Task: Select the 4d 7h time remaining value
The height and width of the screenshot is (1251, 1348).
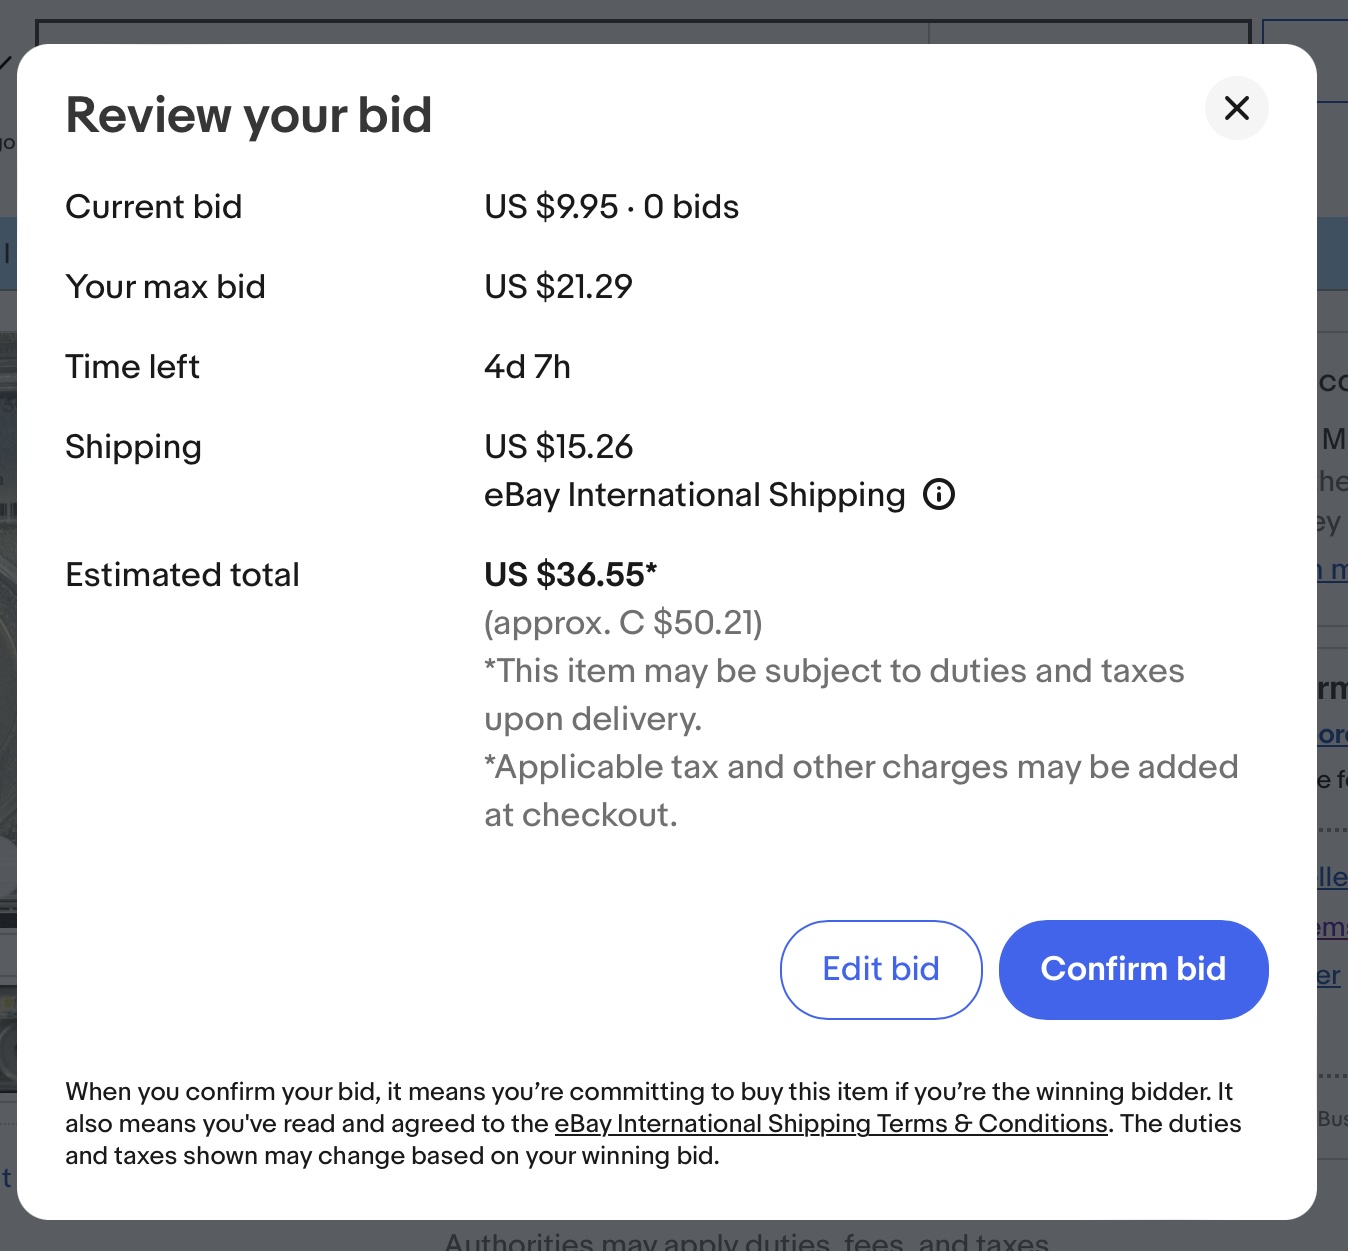Action: pos(528,367)
